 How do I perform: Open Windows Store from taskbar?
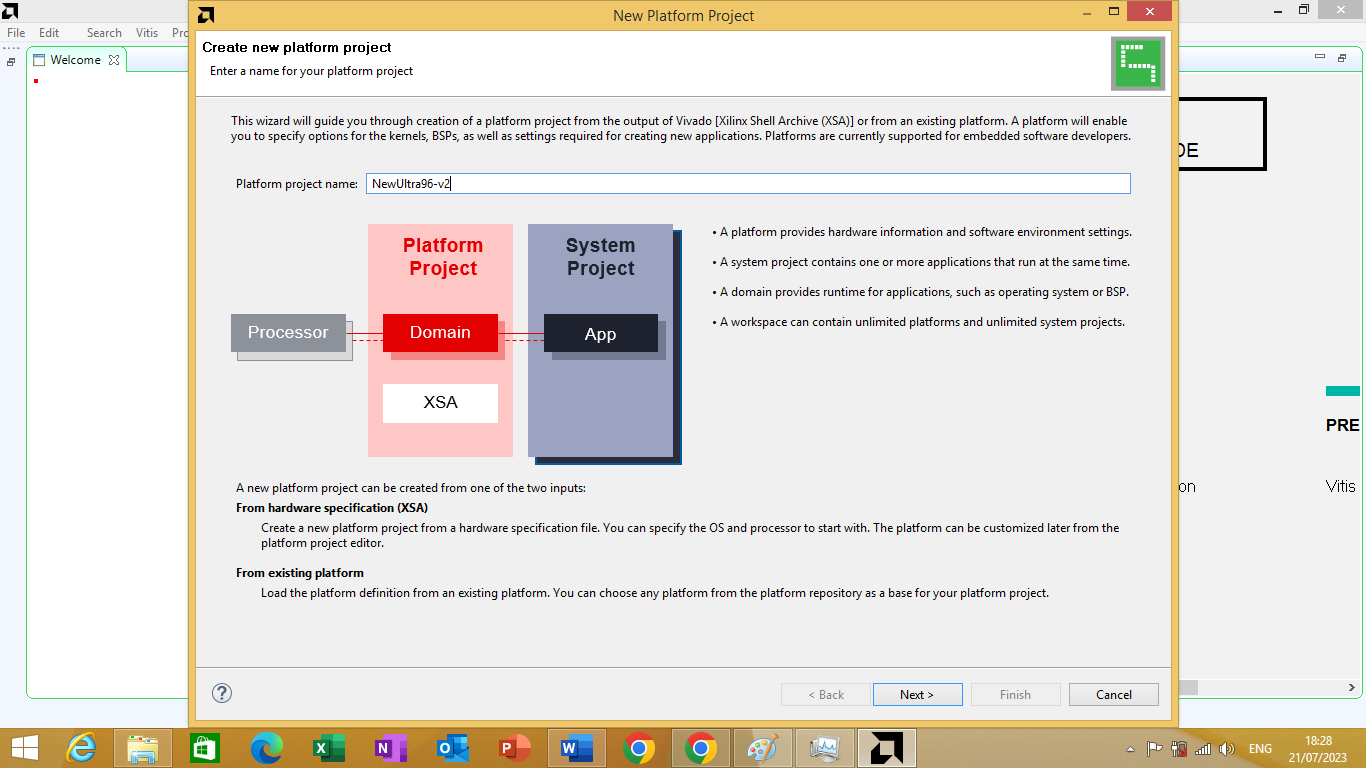[x=204, y=748]
